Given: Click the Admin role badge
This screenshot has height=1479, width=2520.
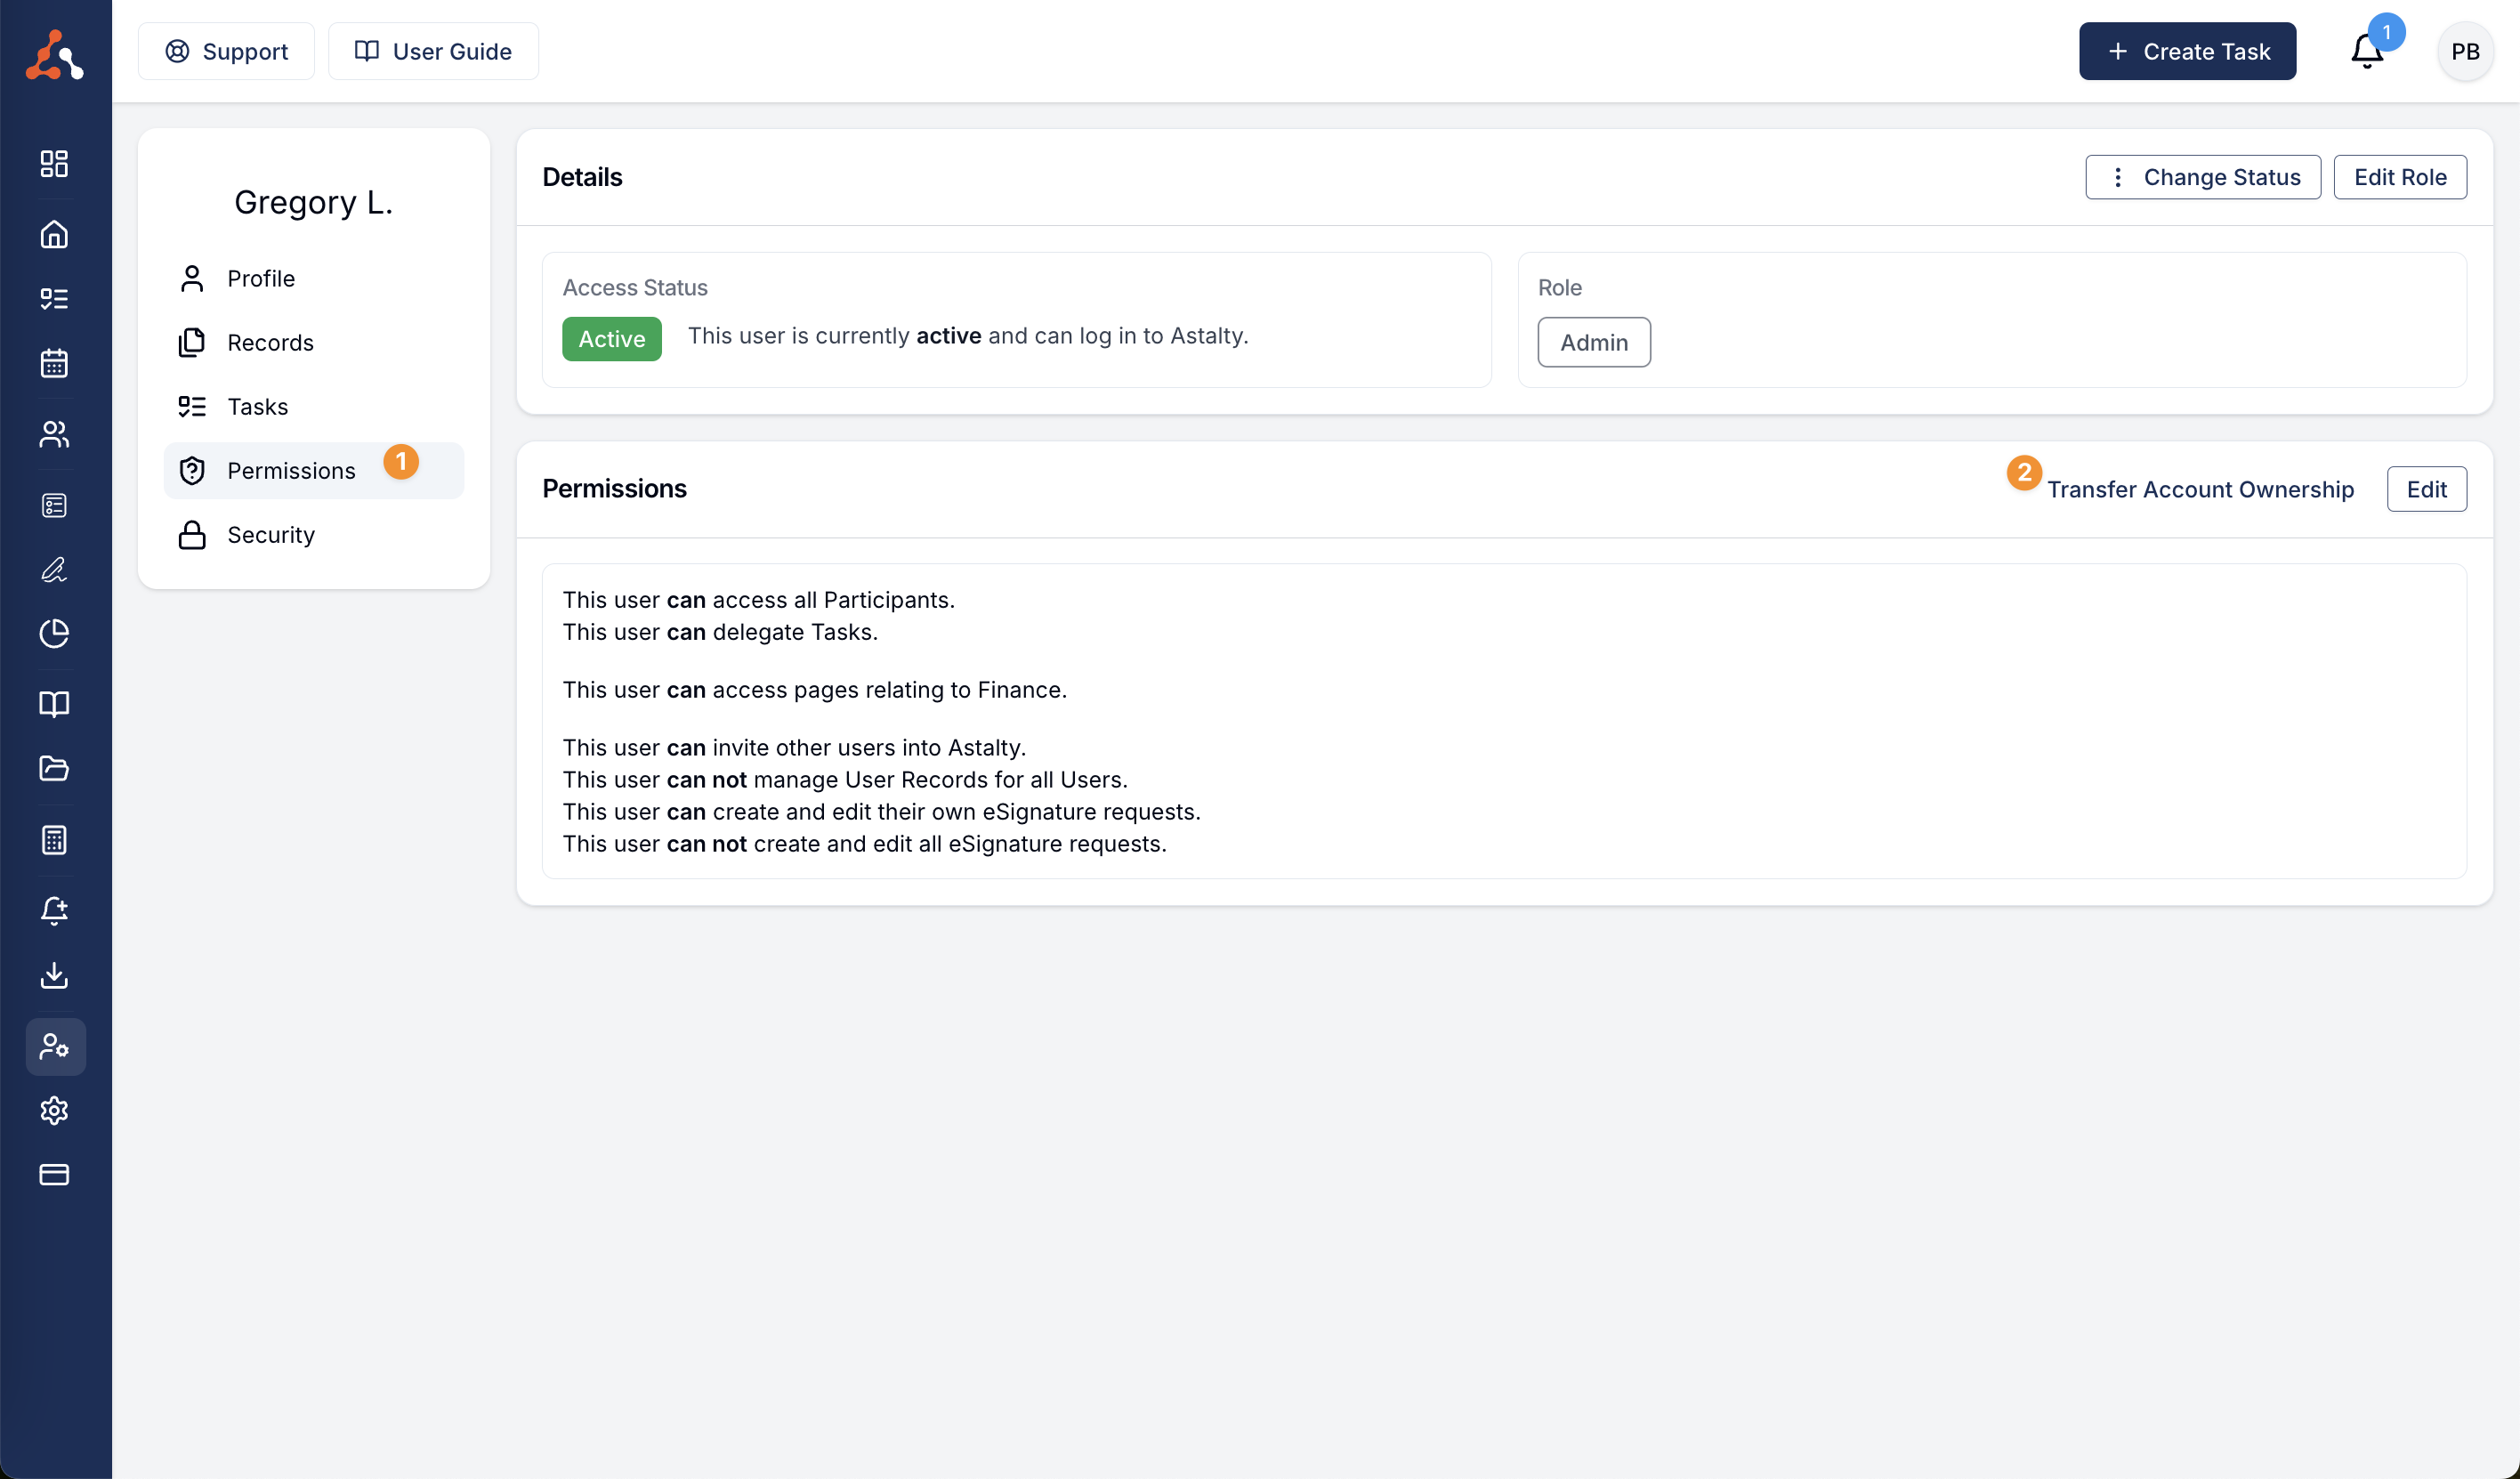Looking at the screenshot, I should 1593,342.
